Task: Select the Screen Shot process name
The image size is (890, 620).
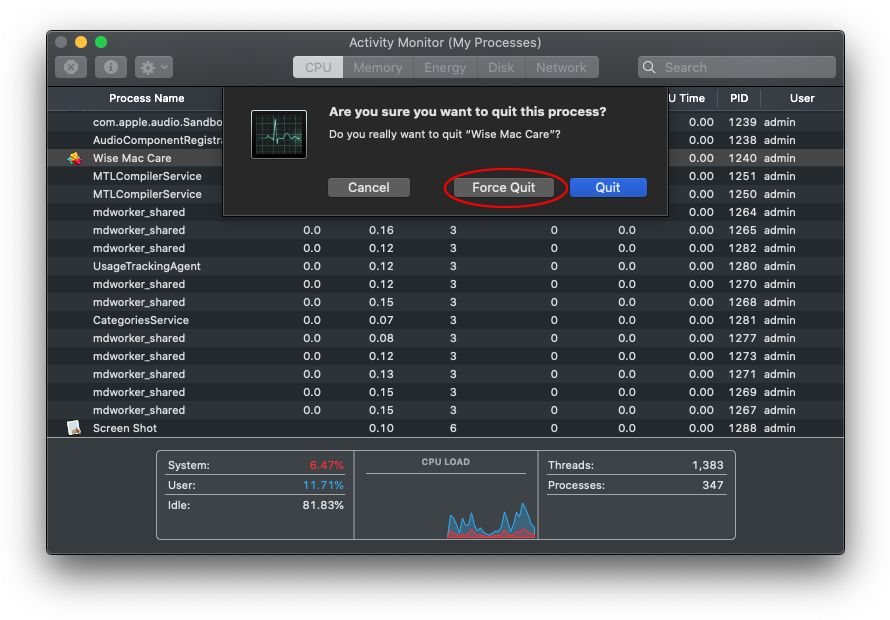Action: (x=125, y=428)
